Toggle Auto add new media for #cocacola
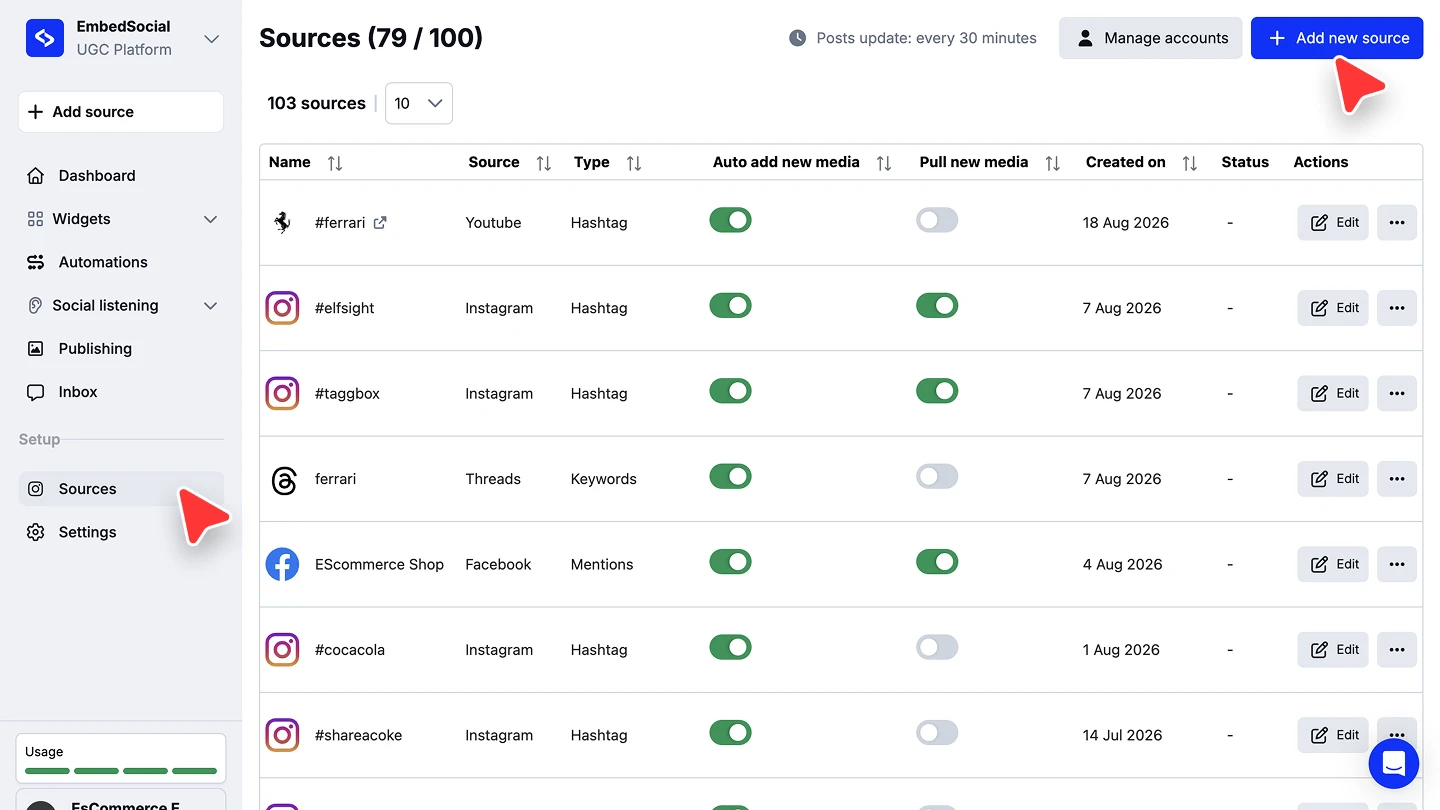This screenshot has width=1440, height=810. (x=730, y=648)
